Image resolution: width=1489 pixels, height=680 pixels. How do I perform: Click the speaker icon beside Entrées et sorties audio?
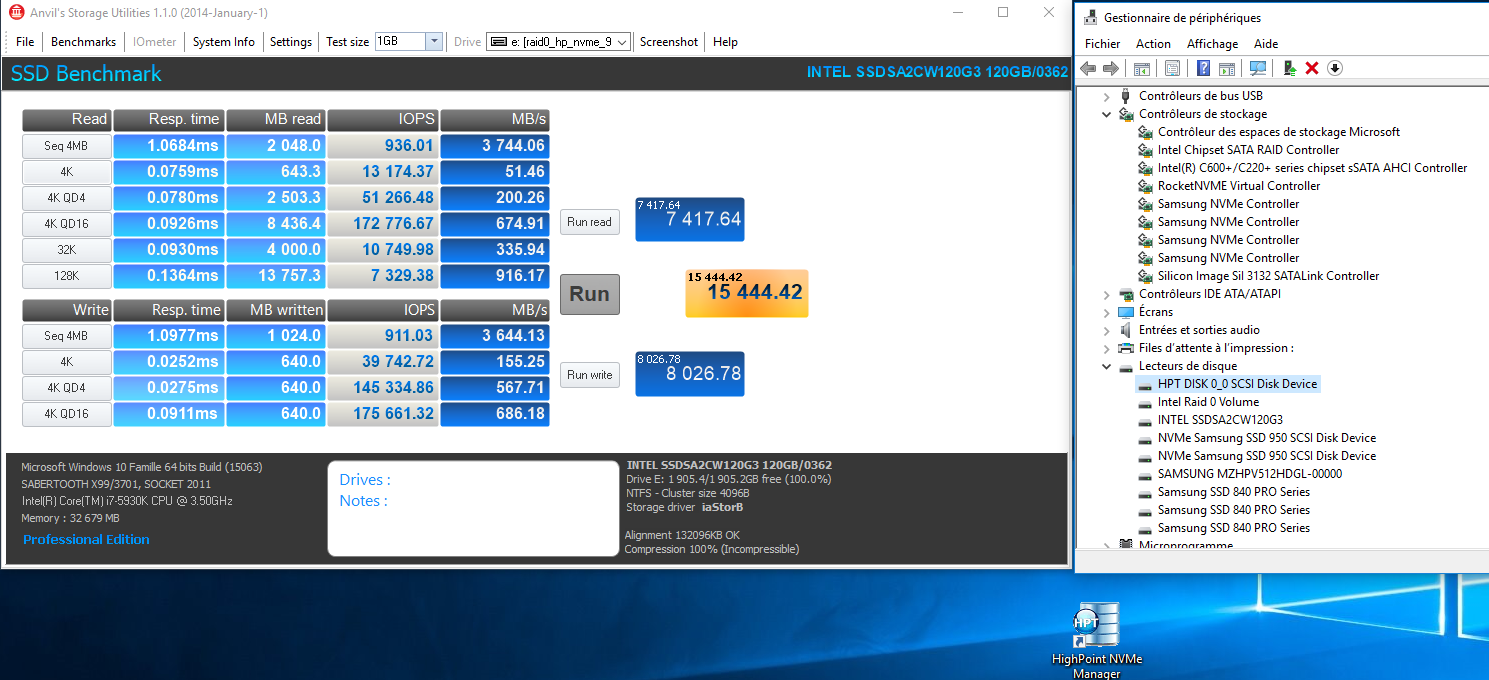[x=1126, y=330]
